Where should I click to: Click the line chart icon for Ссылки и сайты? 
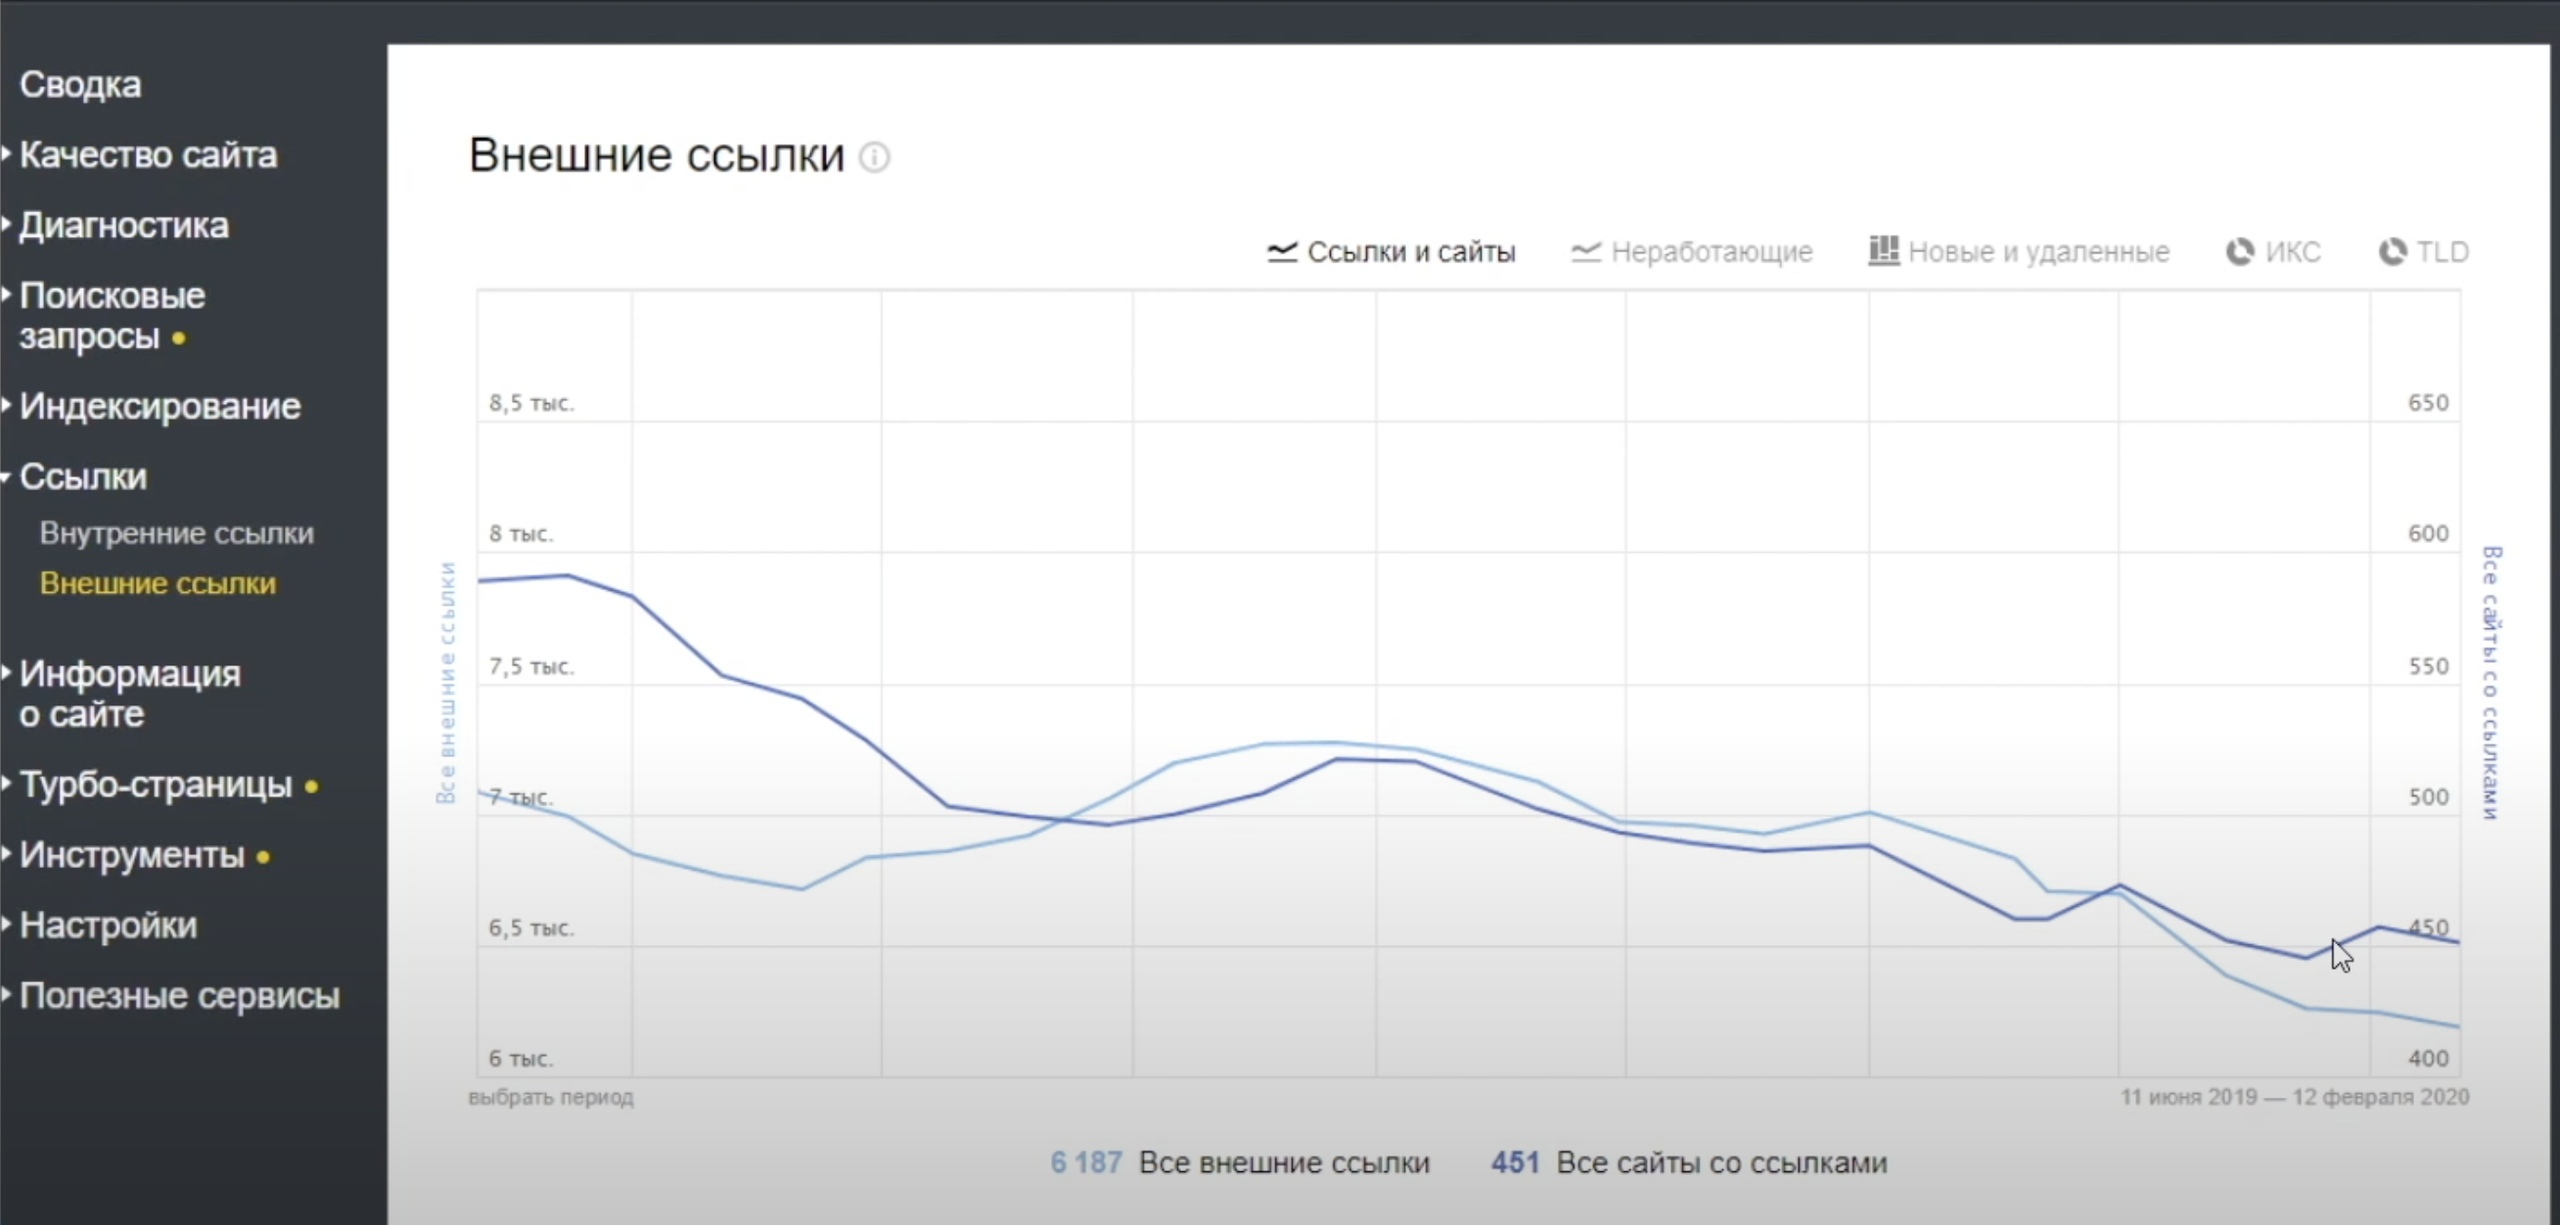tap(1282, 252)
